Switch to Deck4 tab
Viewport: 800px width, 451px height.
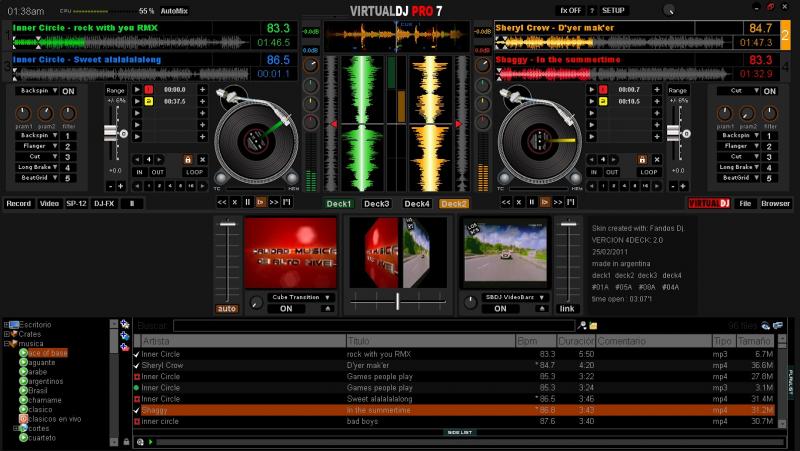[x=417, y=204]
